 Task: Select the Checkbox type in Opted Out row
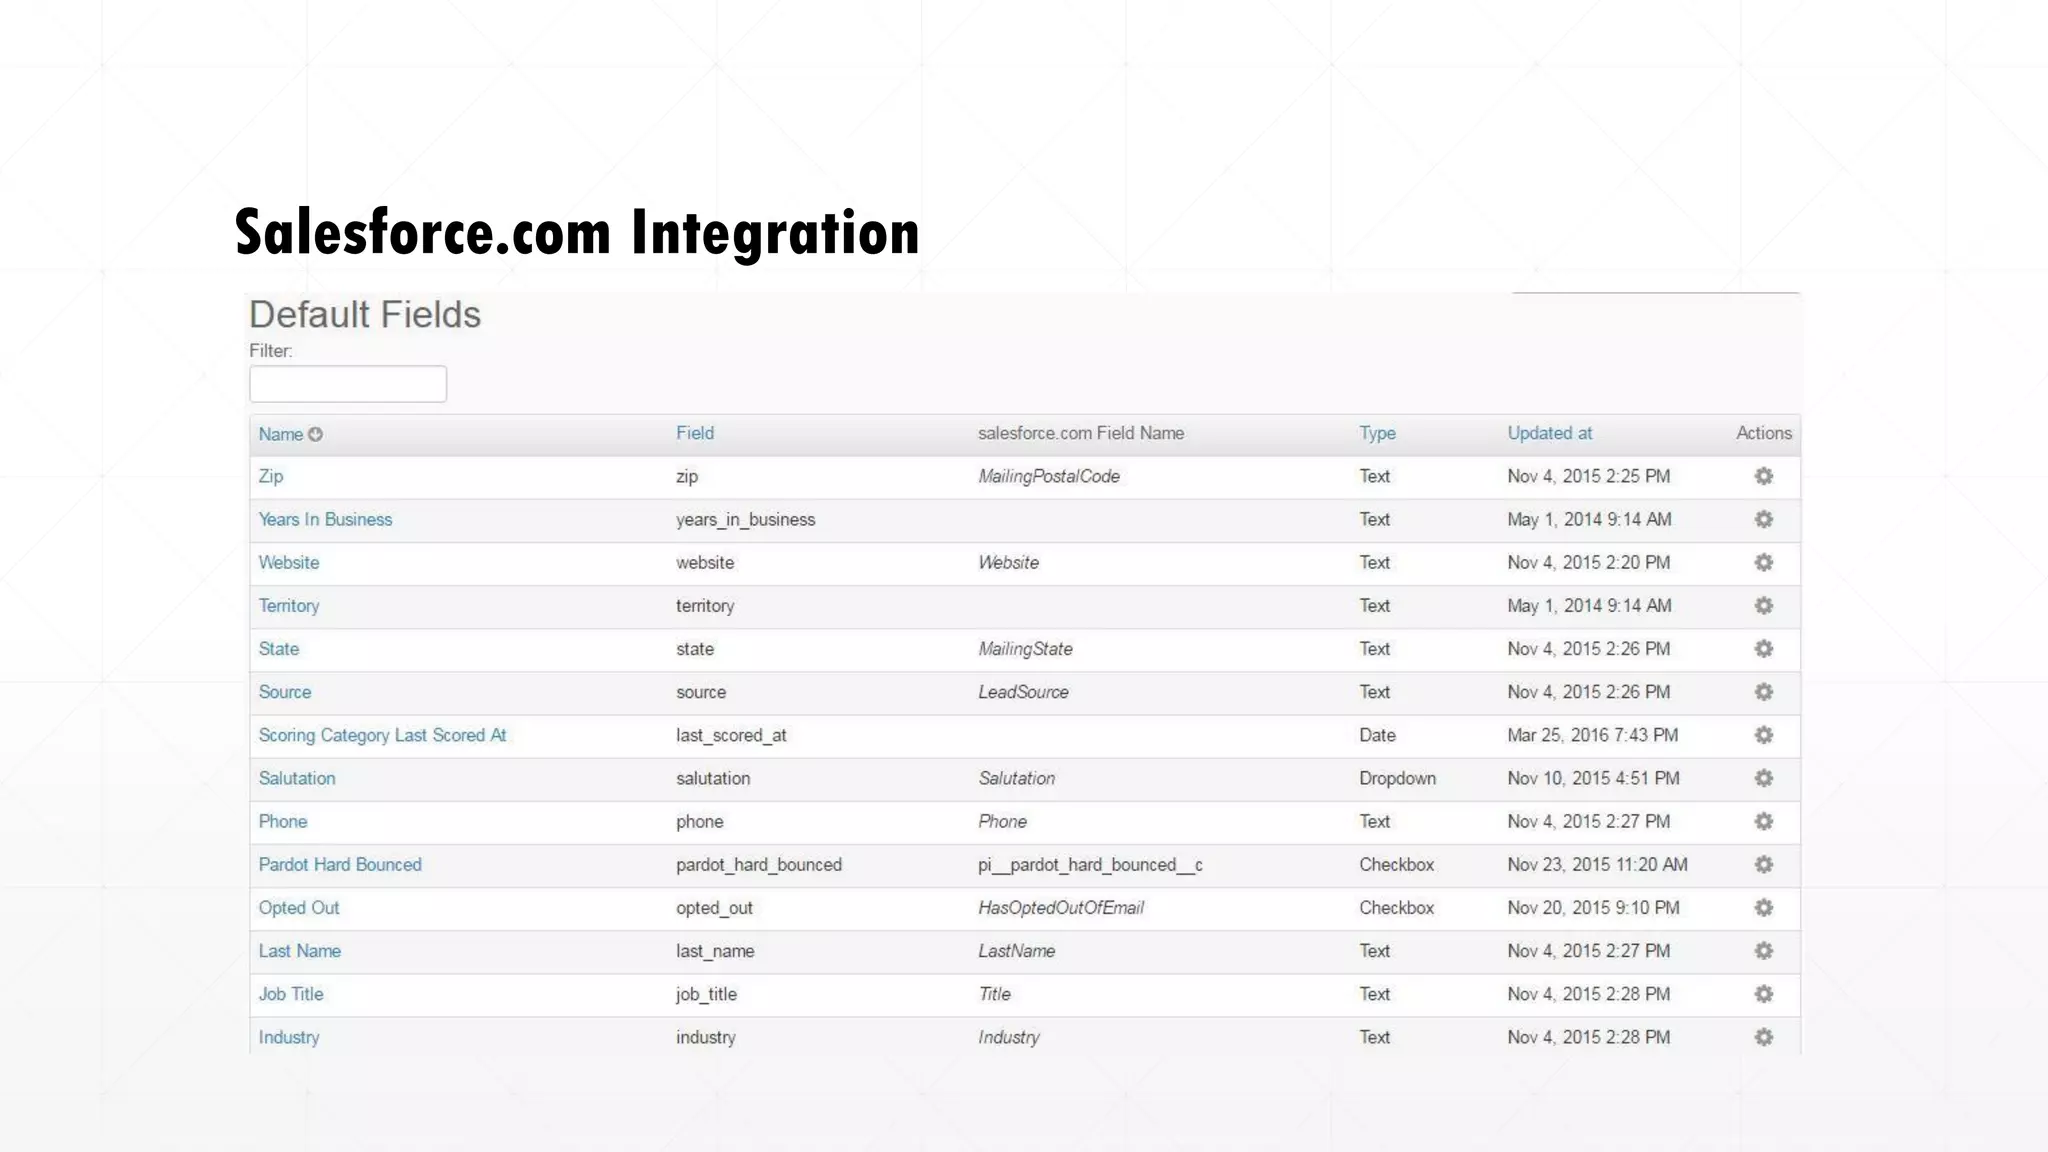(1396, 908)
